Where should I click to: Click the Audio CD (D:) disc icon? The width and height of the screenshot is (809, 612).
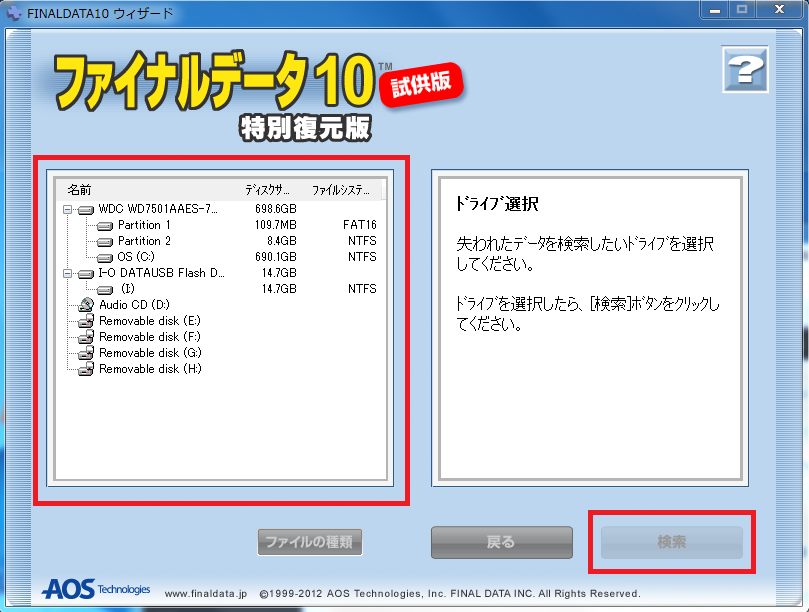pos(86,305)
